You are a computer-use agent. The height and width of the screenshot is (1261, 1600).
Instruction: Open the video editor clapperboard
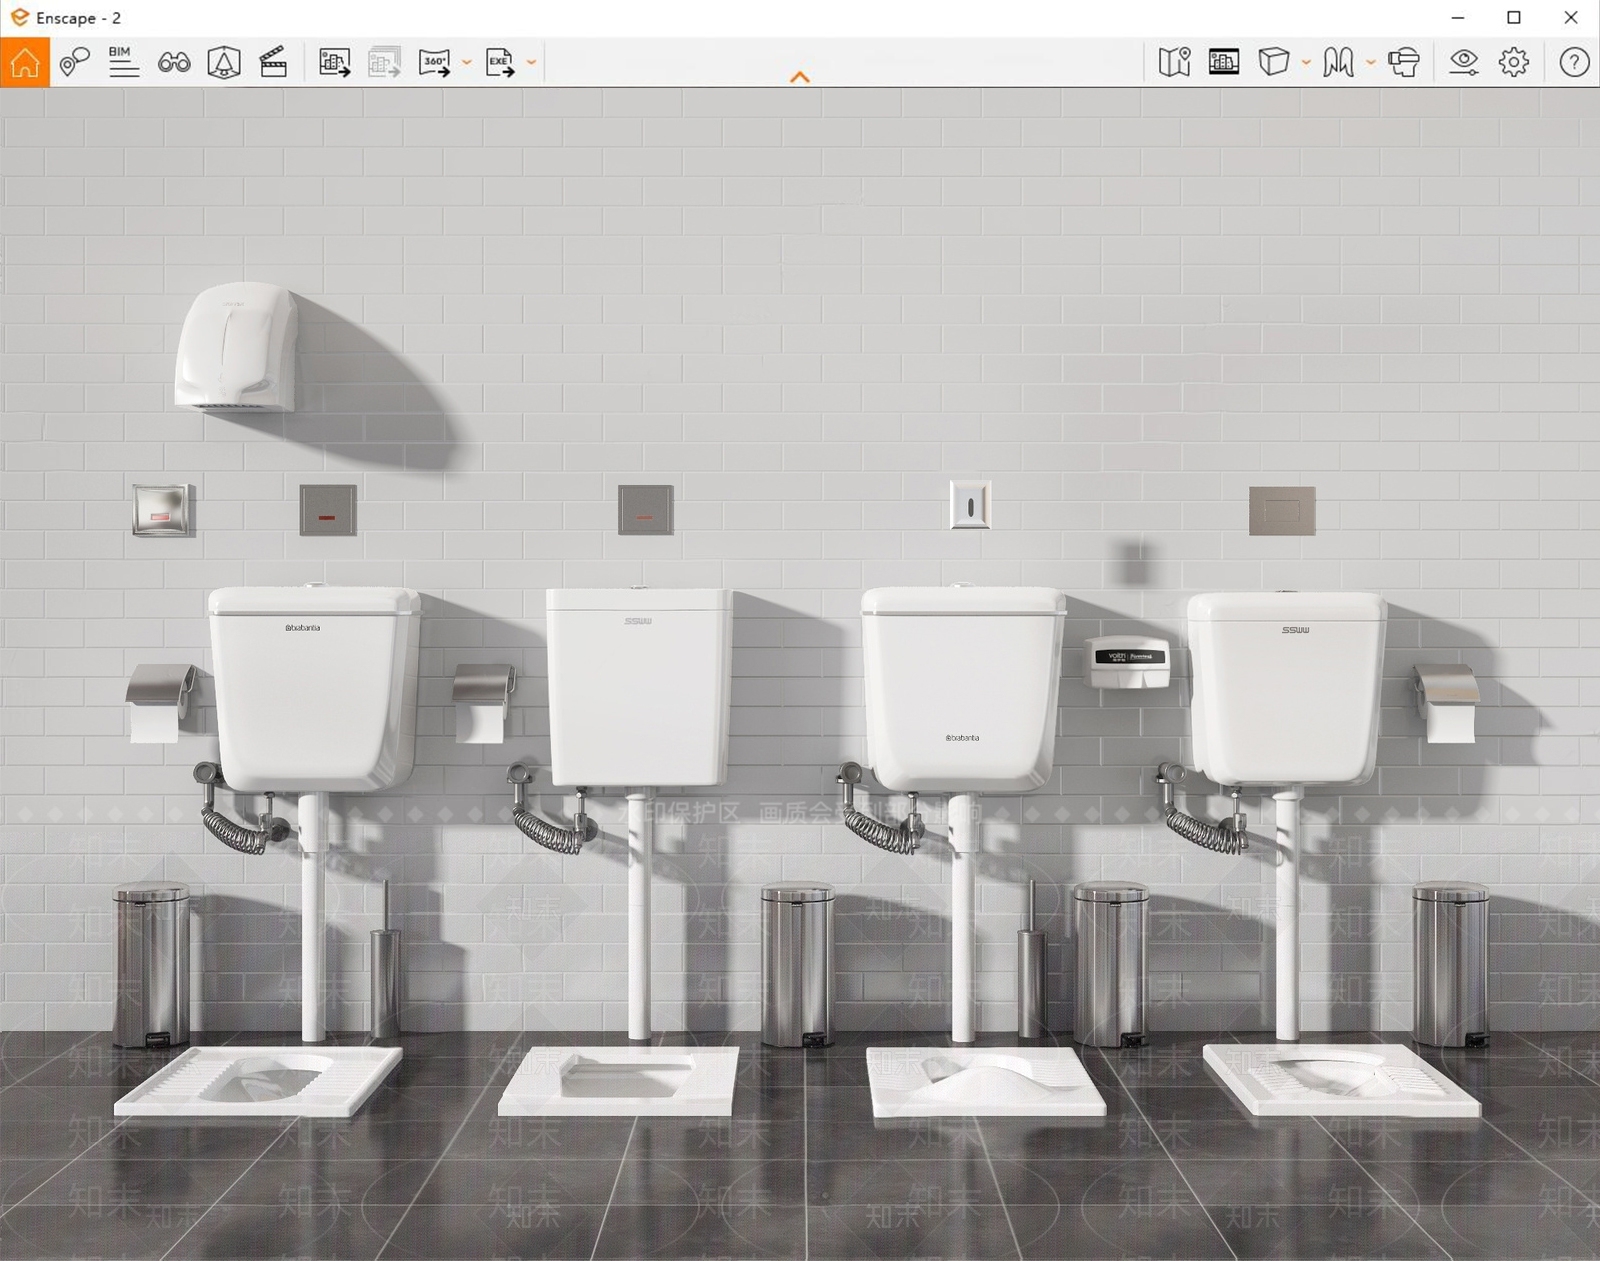tap(273, 62)
